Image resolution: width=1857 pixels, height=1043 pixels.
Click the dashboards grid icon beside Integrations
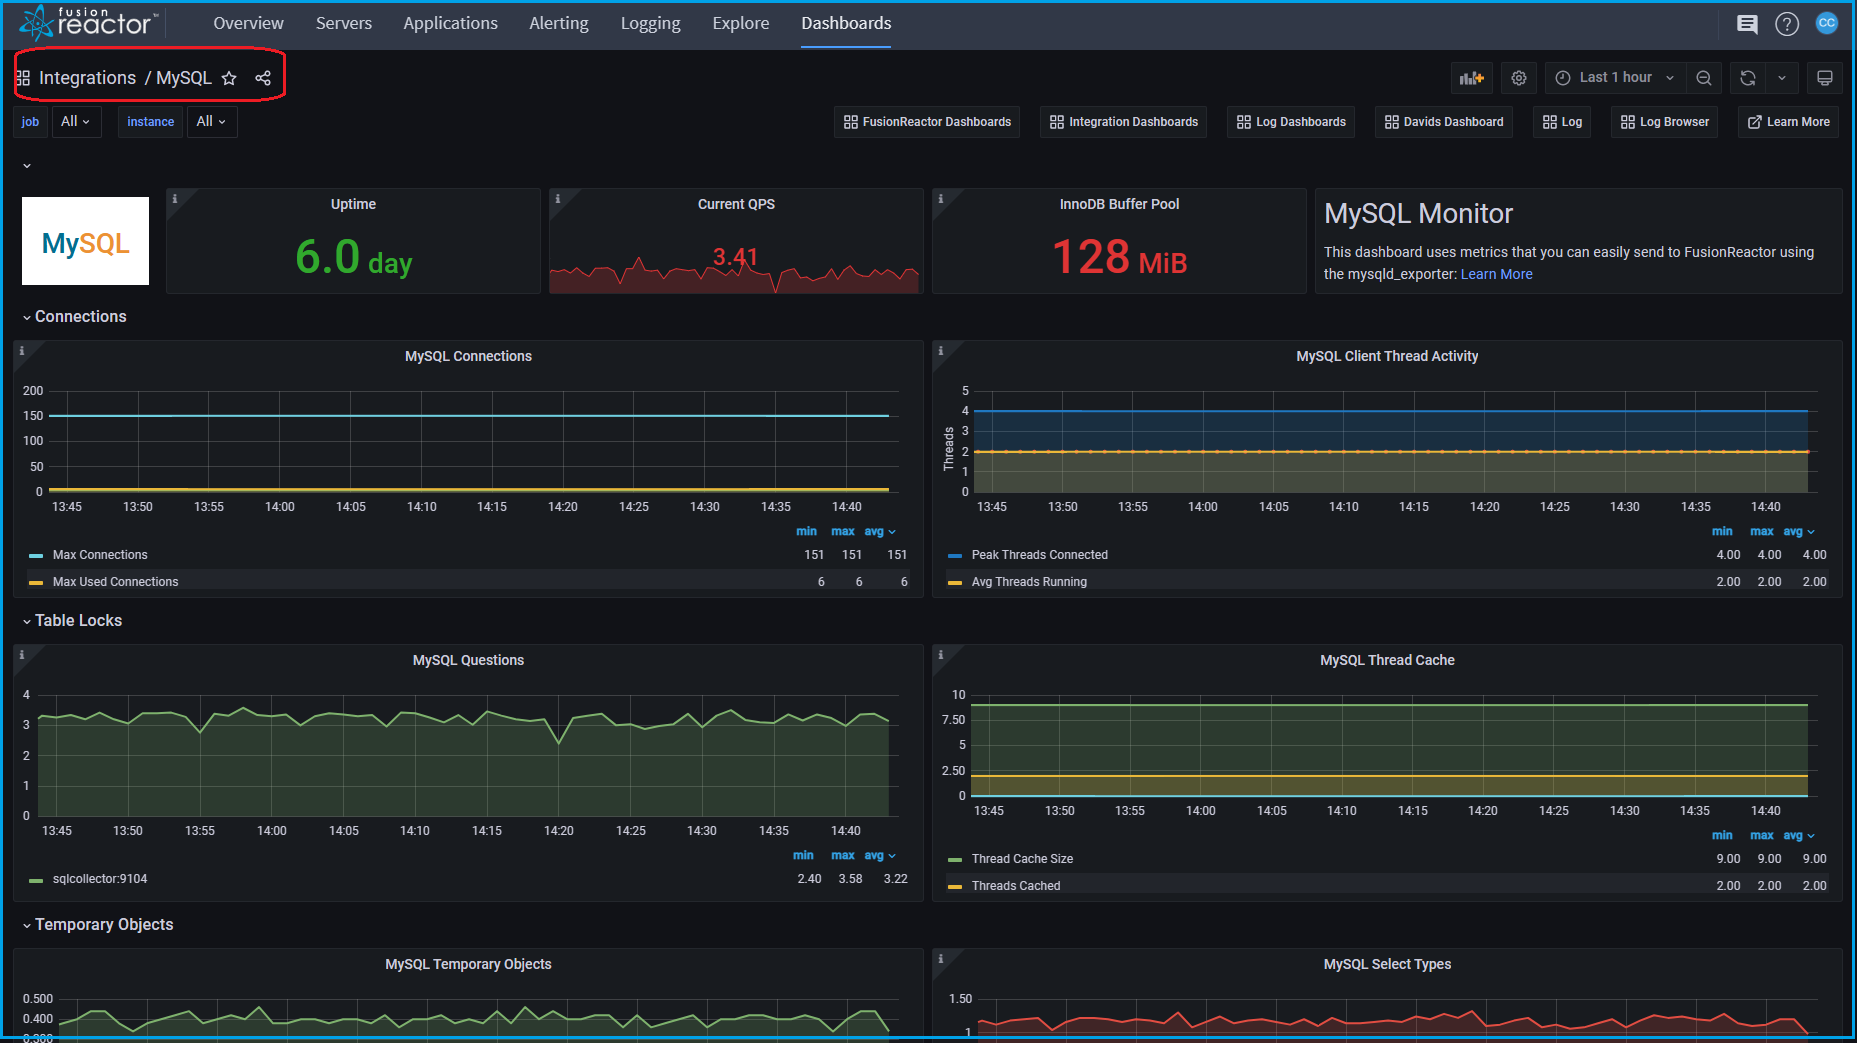click(23, 78)
